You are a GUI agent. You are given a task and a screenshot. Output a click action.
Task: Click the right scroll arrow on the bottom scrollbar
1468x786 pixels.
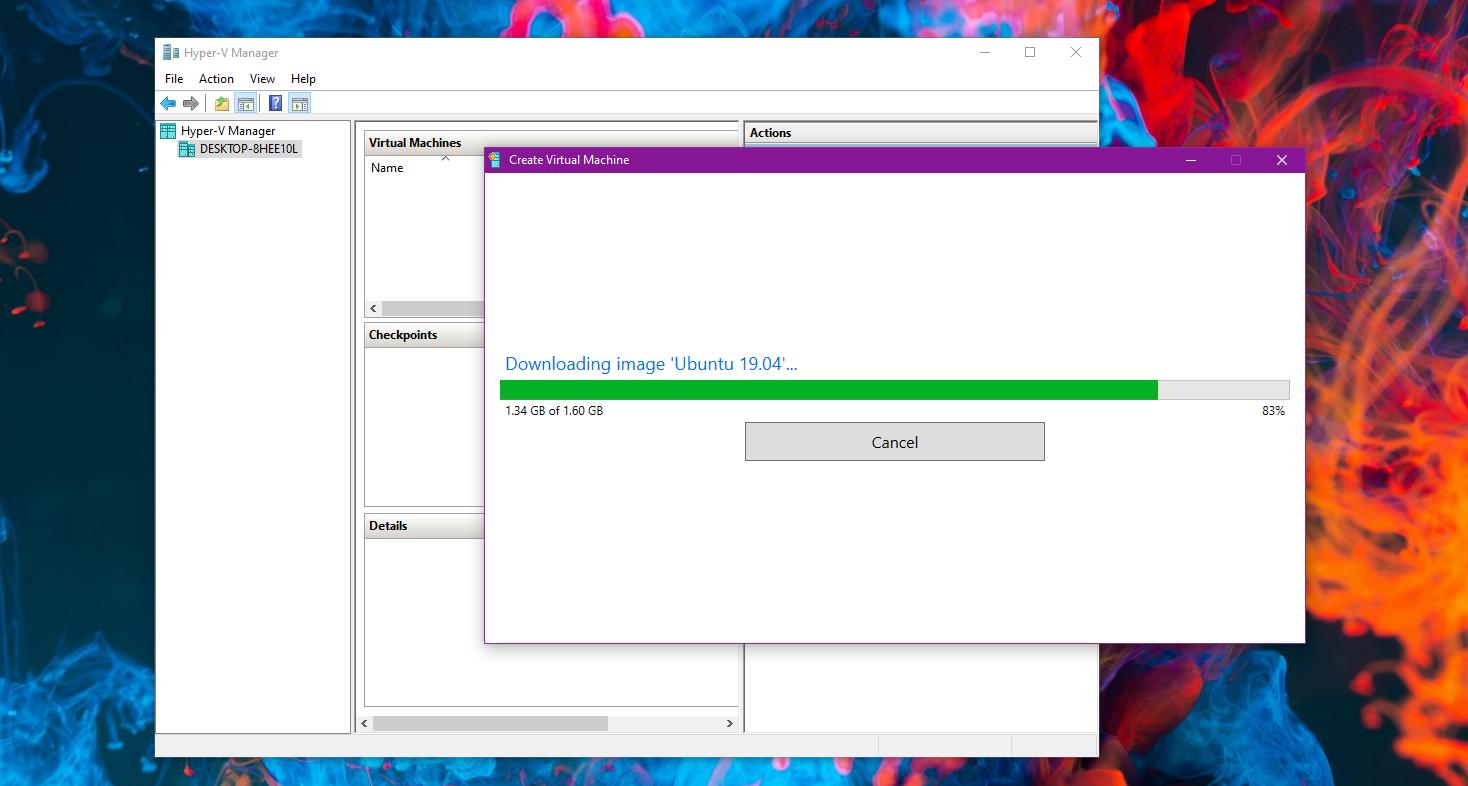tap(731, 722)
